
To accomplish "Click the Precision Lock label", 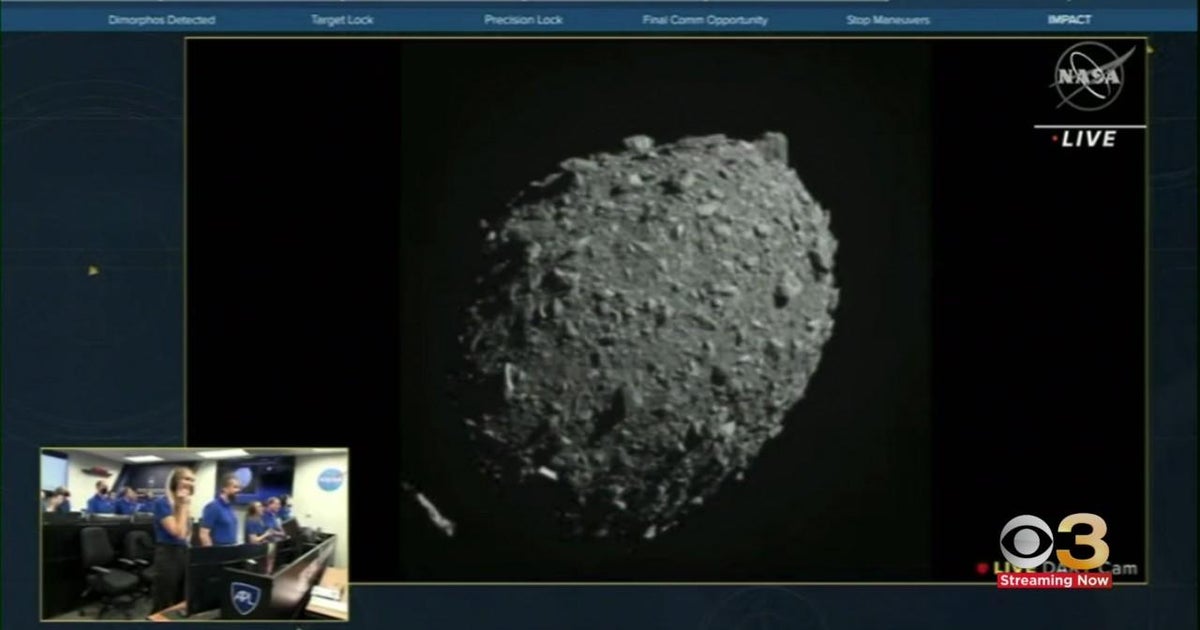I will 525,18.
